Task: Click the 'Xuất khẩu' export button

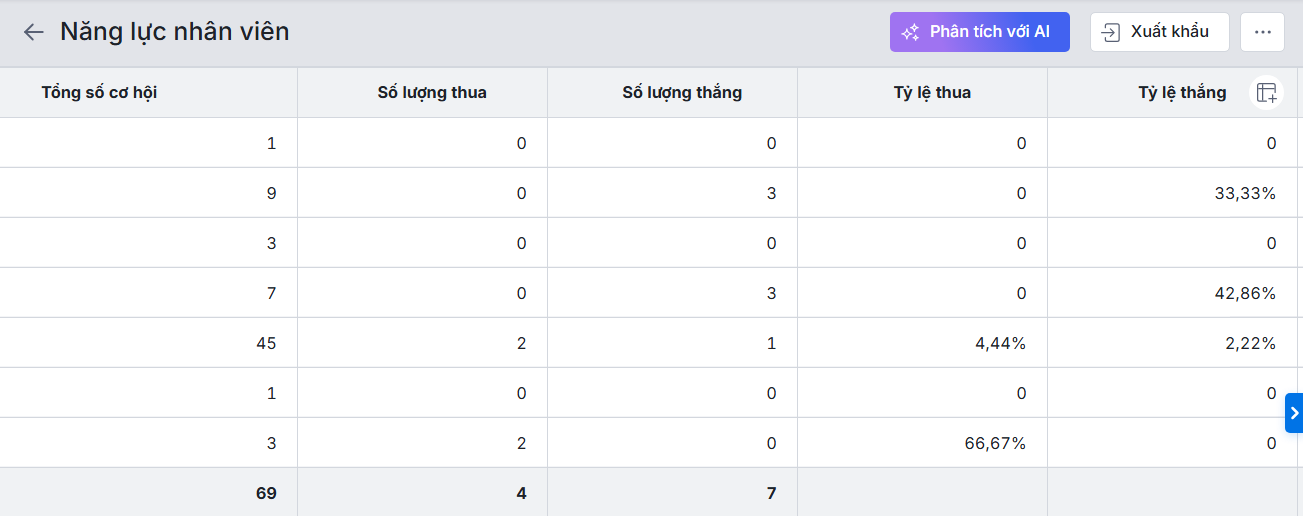Action: 1159,32
